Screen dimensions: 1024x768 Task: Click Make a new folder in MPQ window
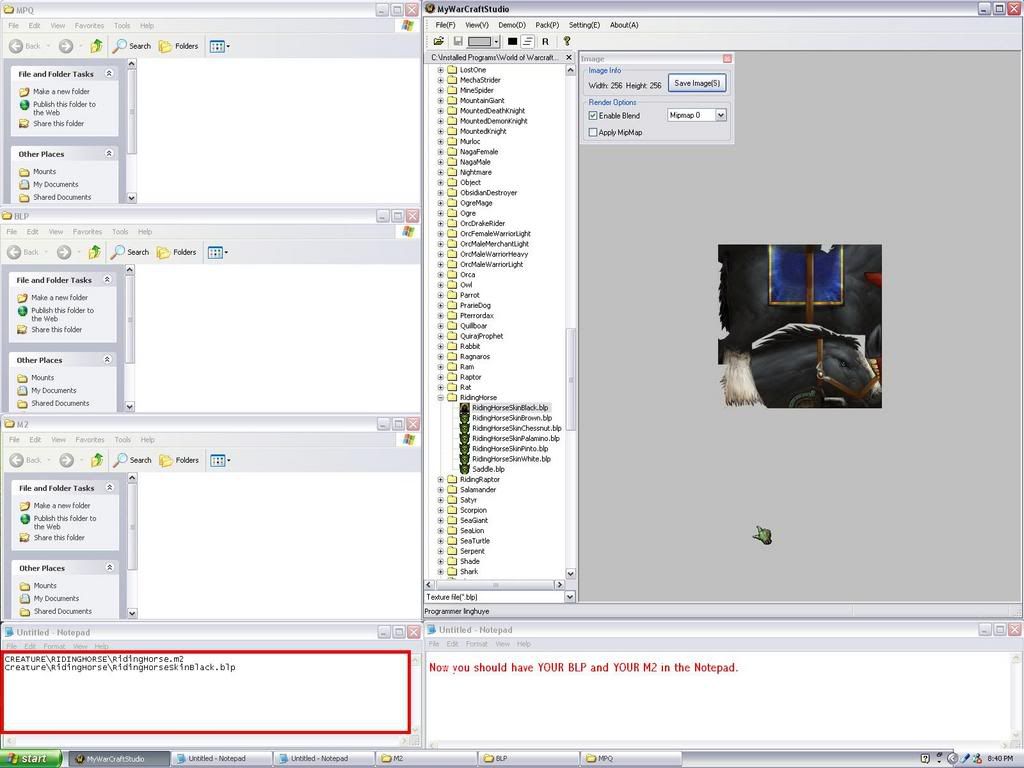61,91
